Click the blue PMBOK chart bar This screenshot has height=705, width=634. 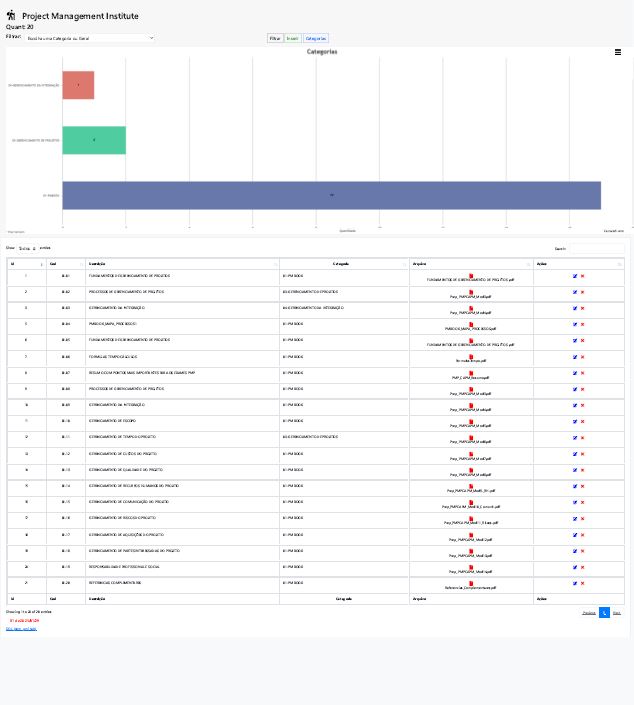pyautogui.click(x=331, y=195)
